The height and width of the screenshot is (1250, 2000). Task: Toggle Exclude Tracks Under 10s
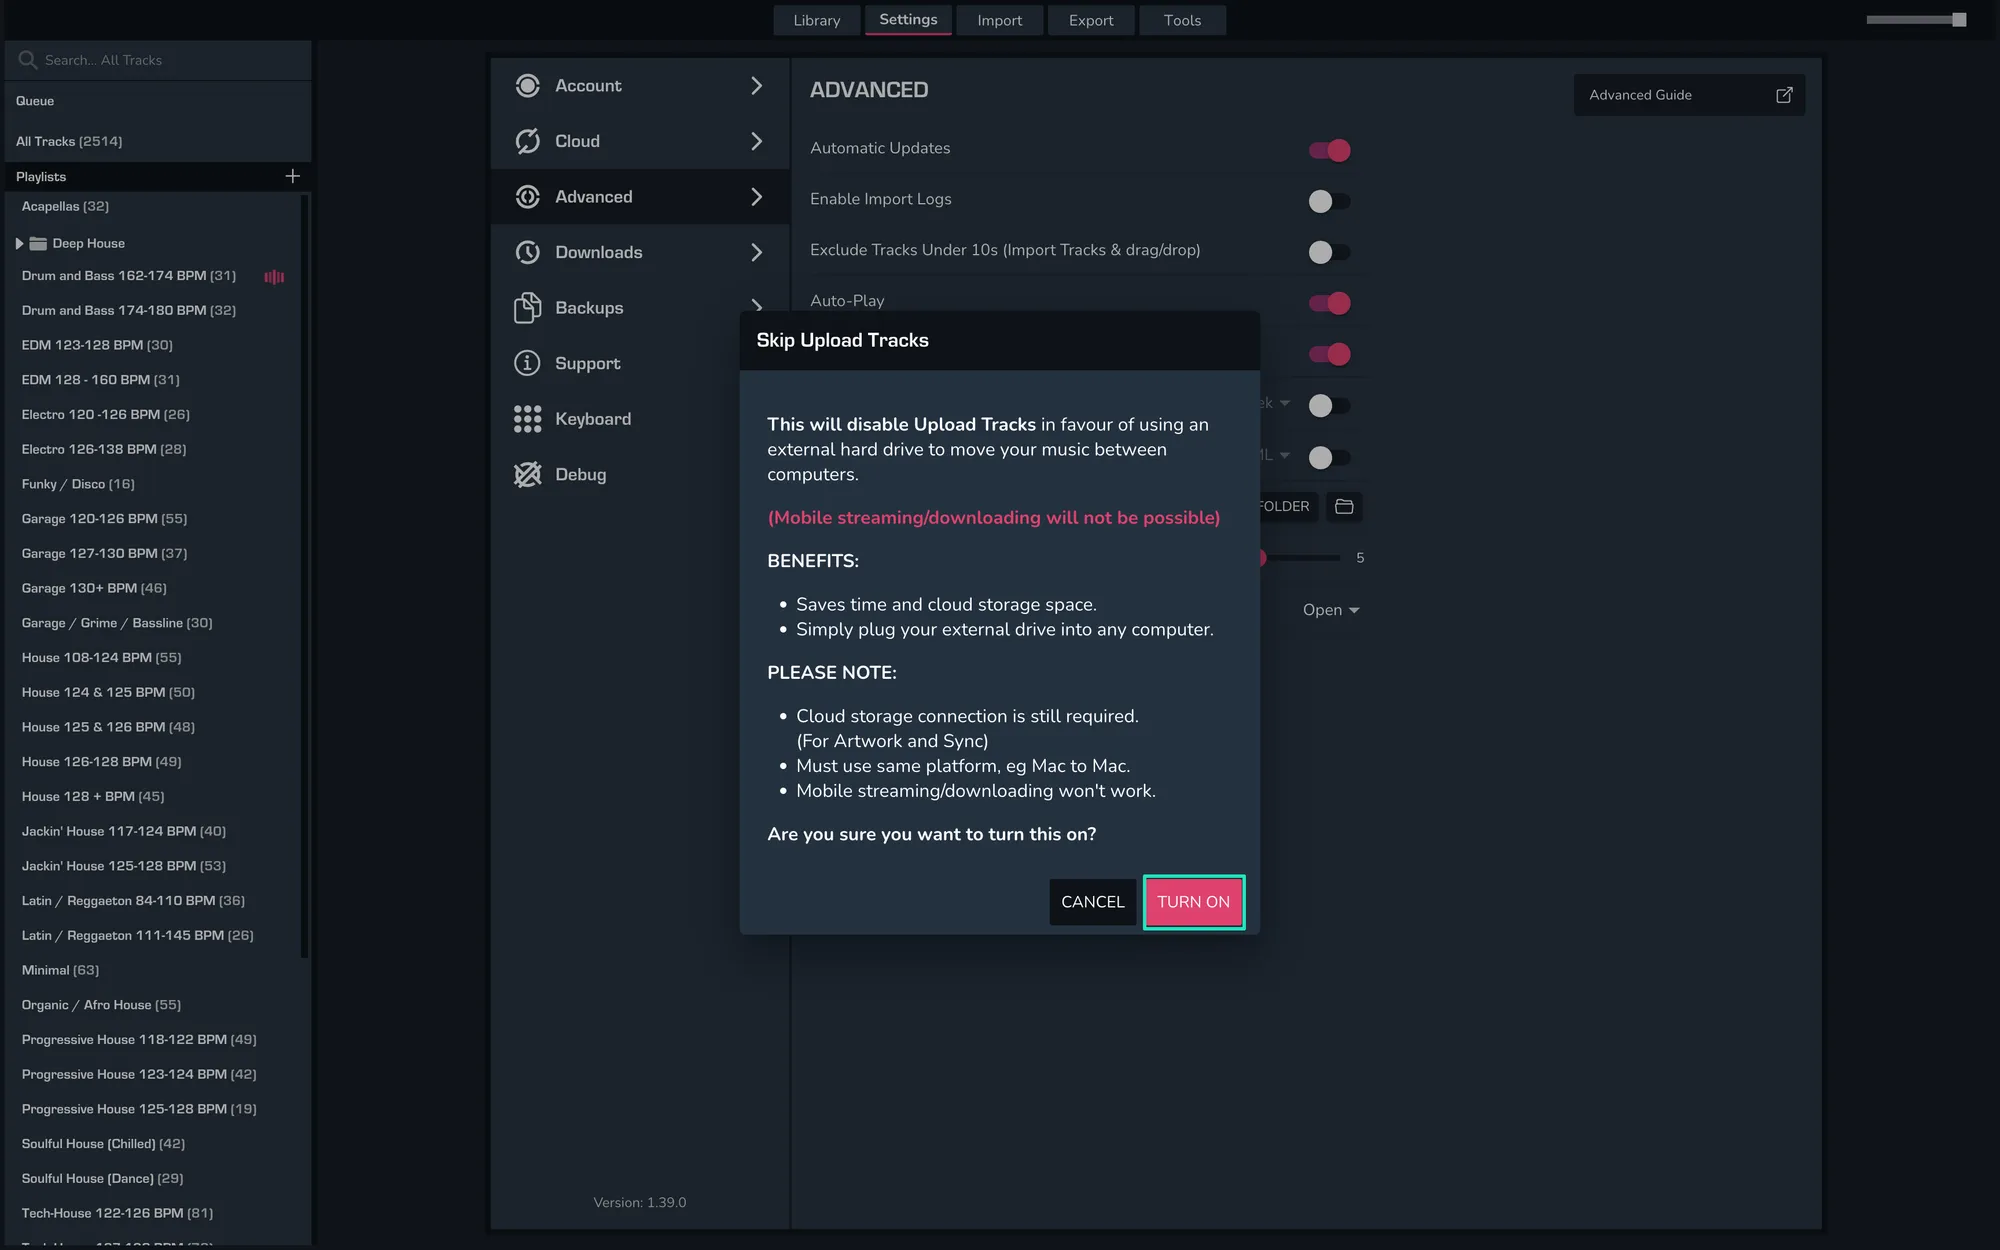(1329, 252)
